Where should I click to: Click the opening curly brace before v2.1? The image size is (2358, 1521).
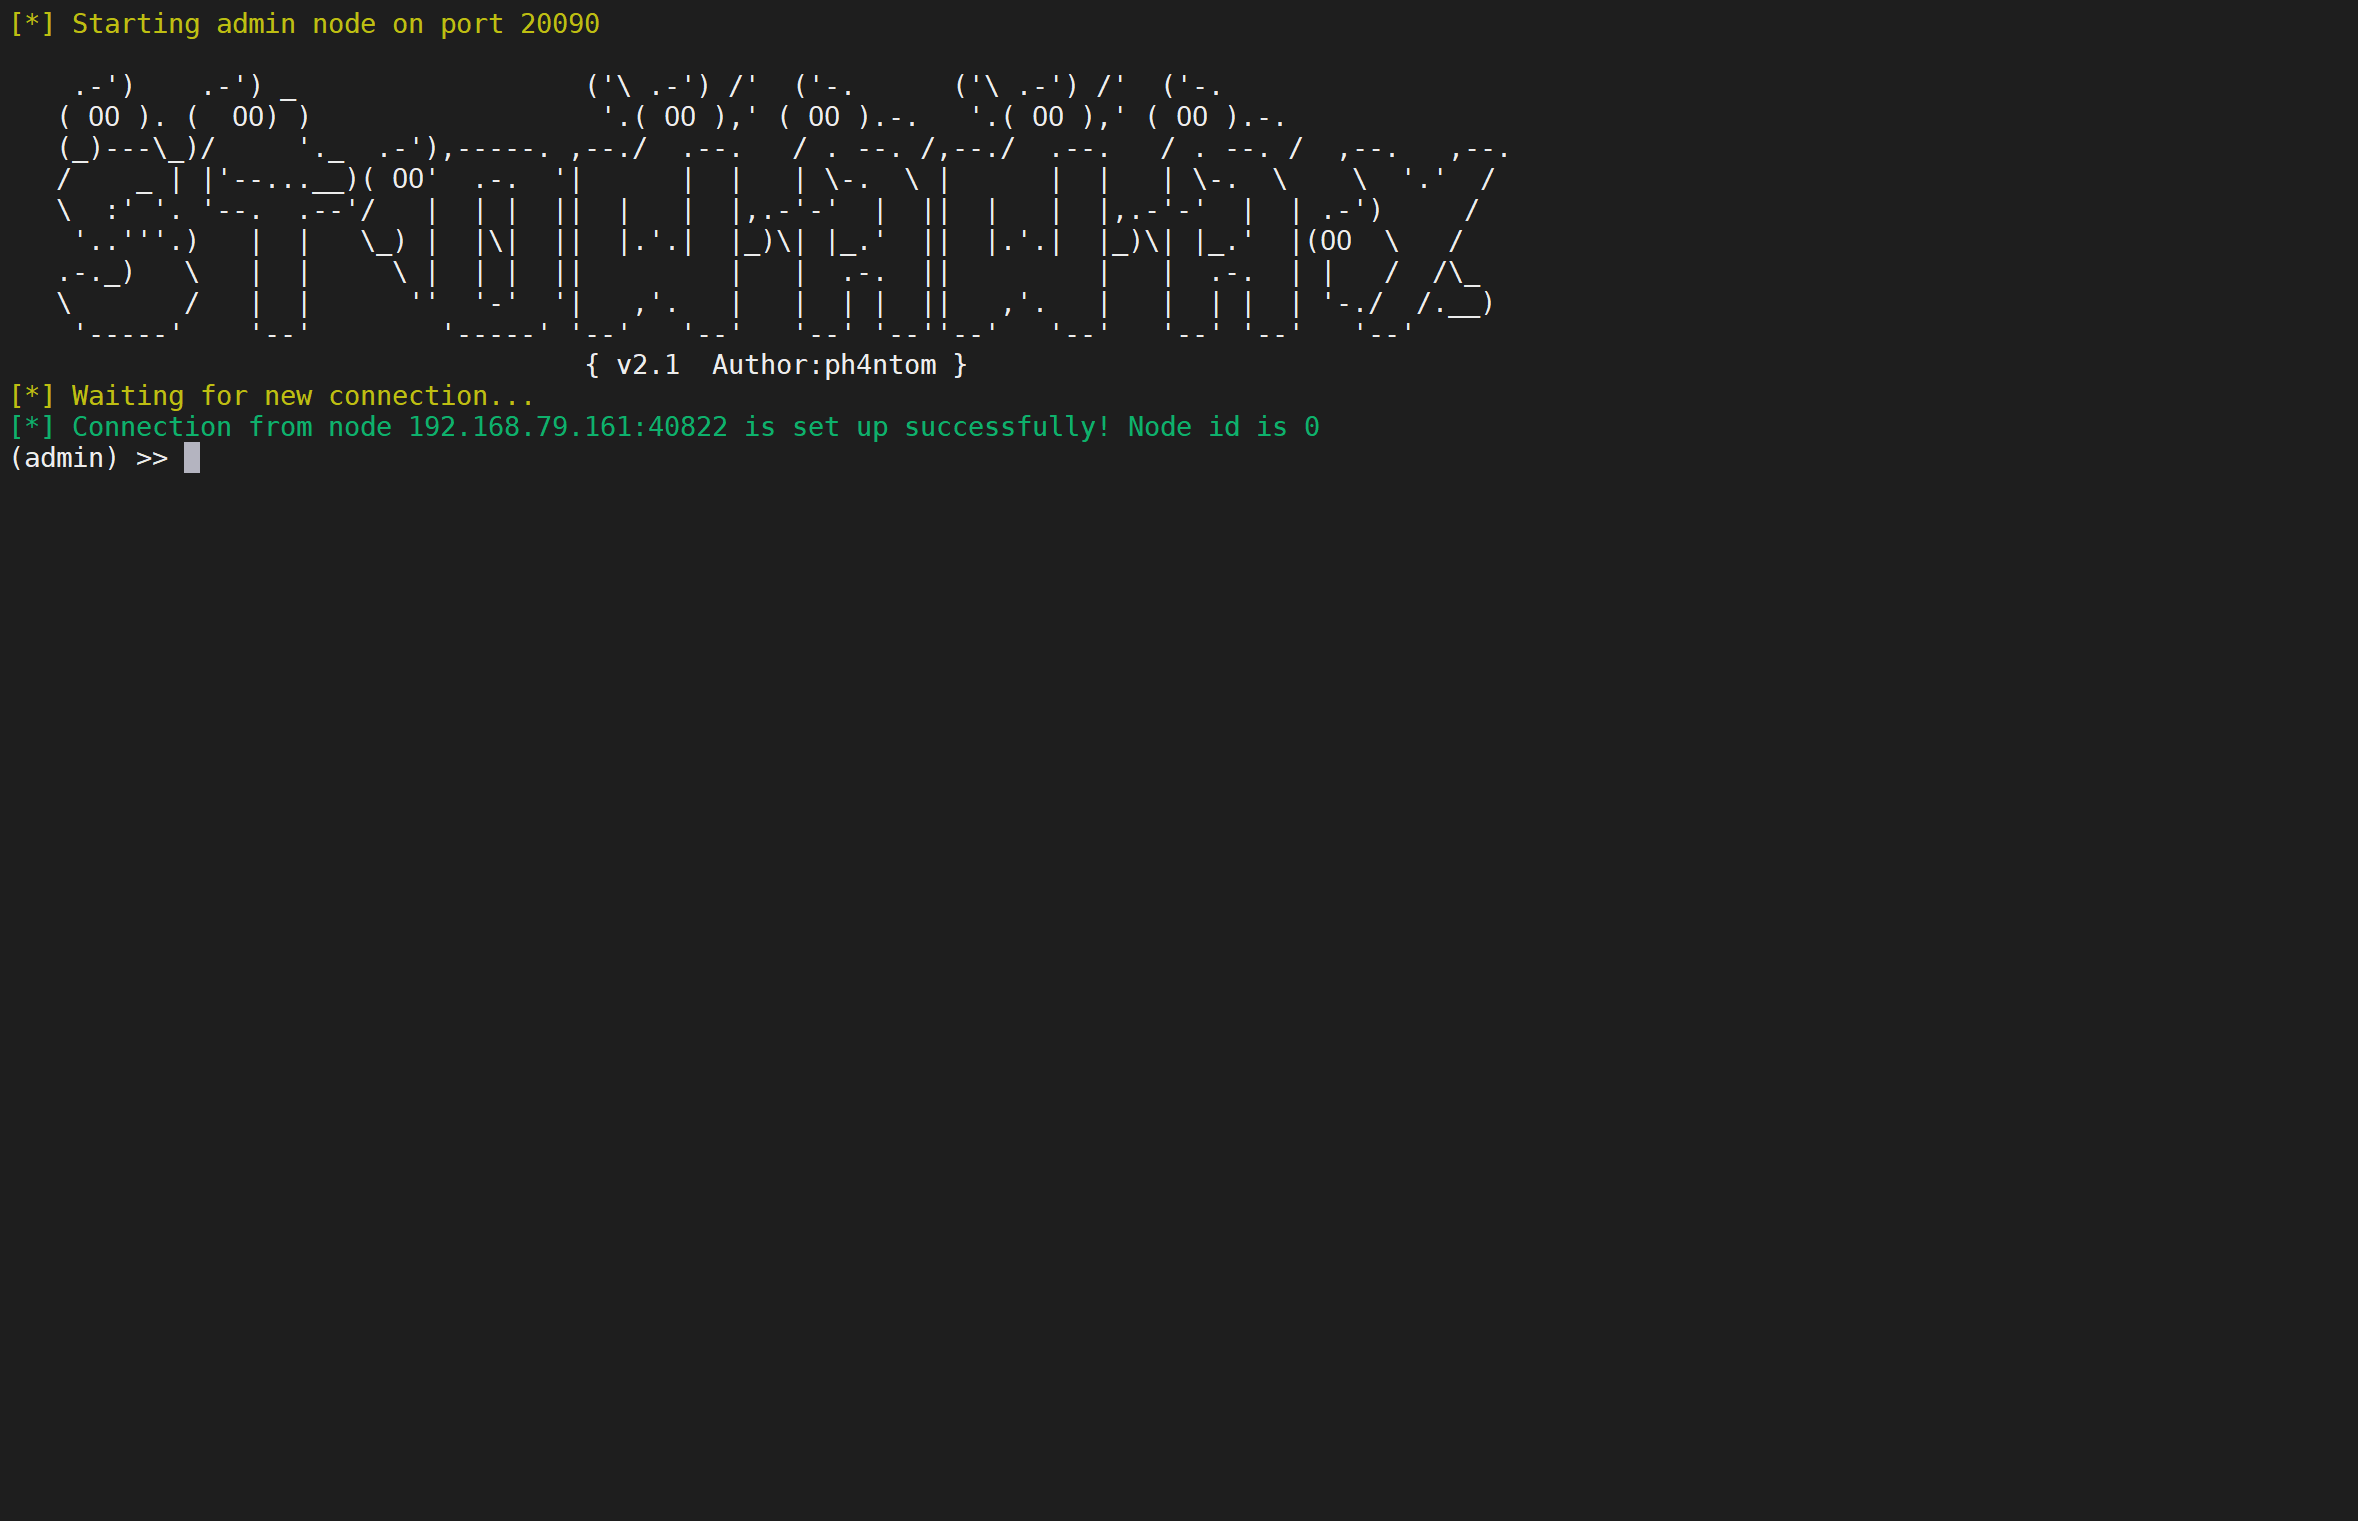click(x=592, y=365)
